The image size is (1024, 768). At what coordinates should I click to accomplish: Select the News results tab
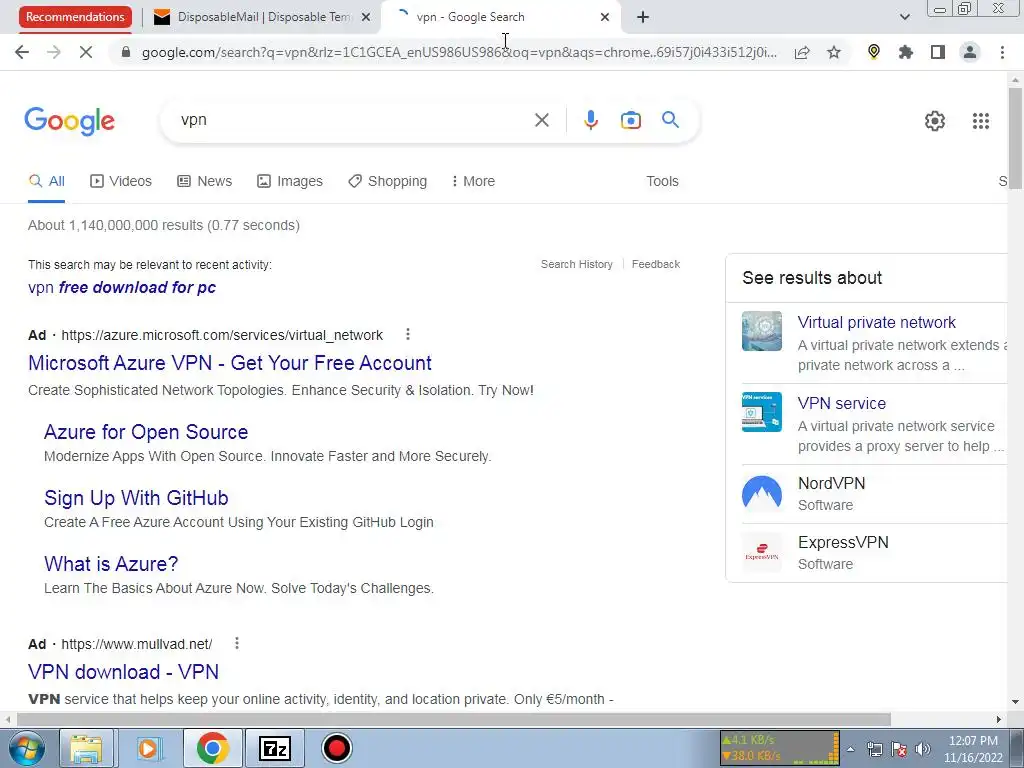(205, 181)
